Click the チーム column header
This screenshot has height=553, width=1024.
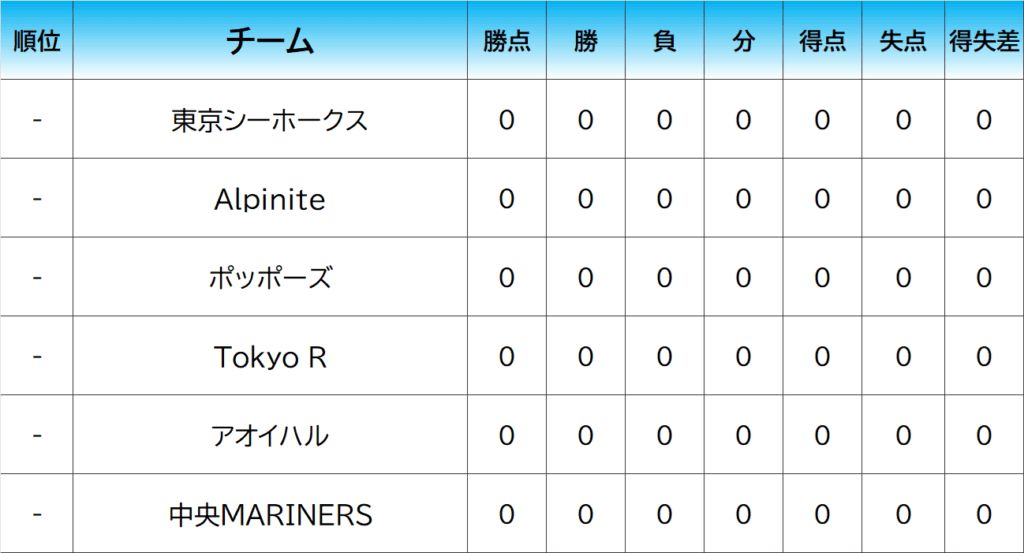pyautogui.click(x=270, y=41)
